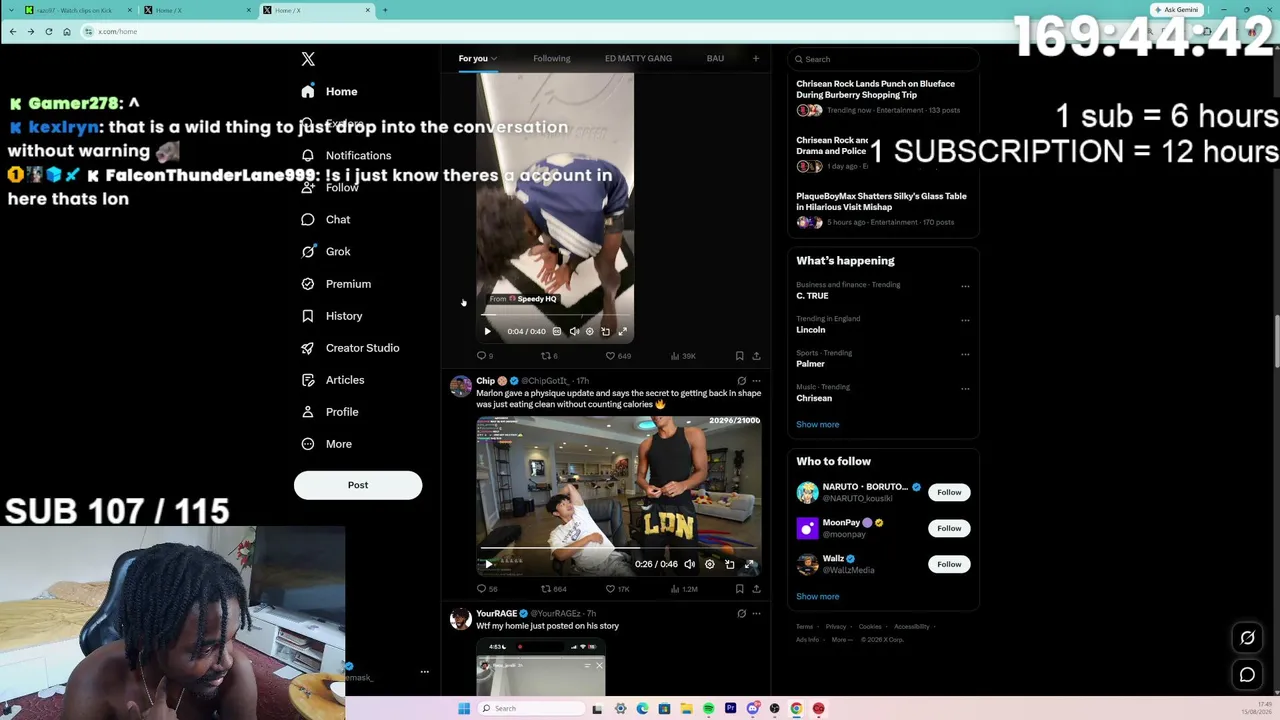Share Chip's post
Image resolution: width=1280 pixels, height=720 pixels.
pyautogui.click(x=756, y=589)
